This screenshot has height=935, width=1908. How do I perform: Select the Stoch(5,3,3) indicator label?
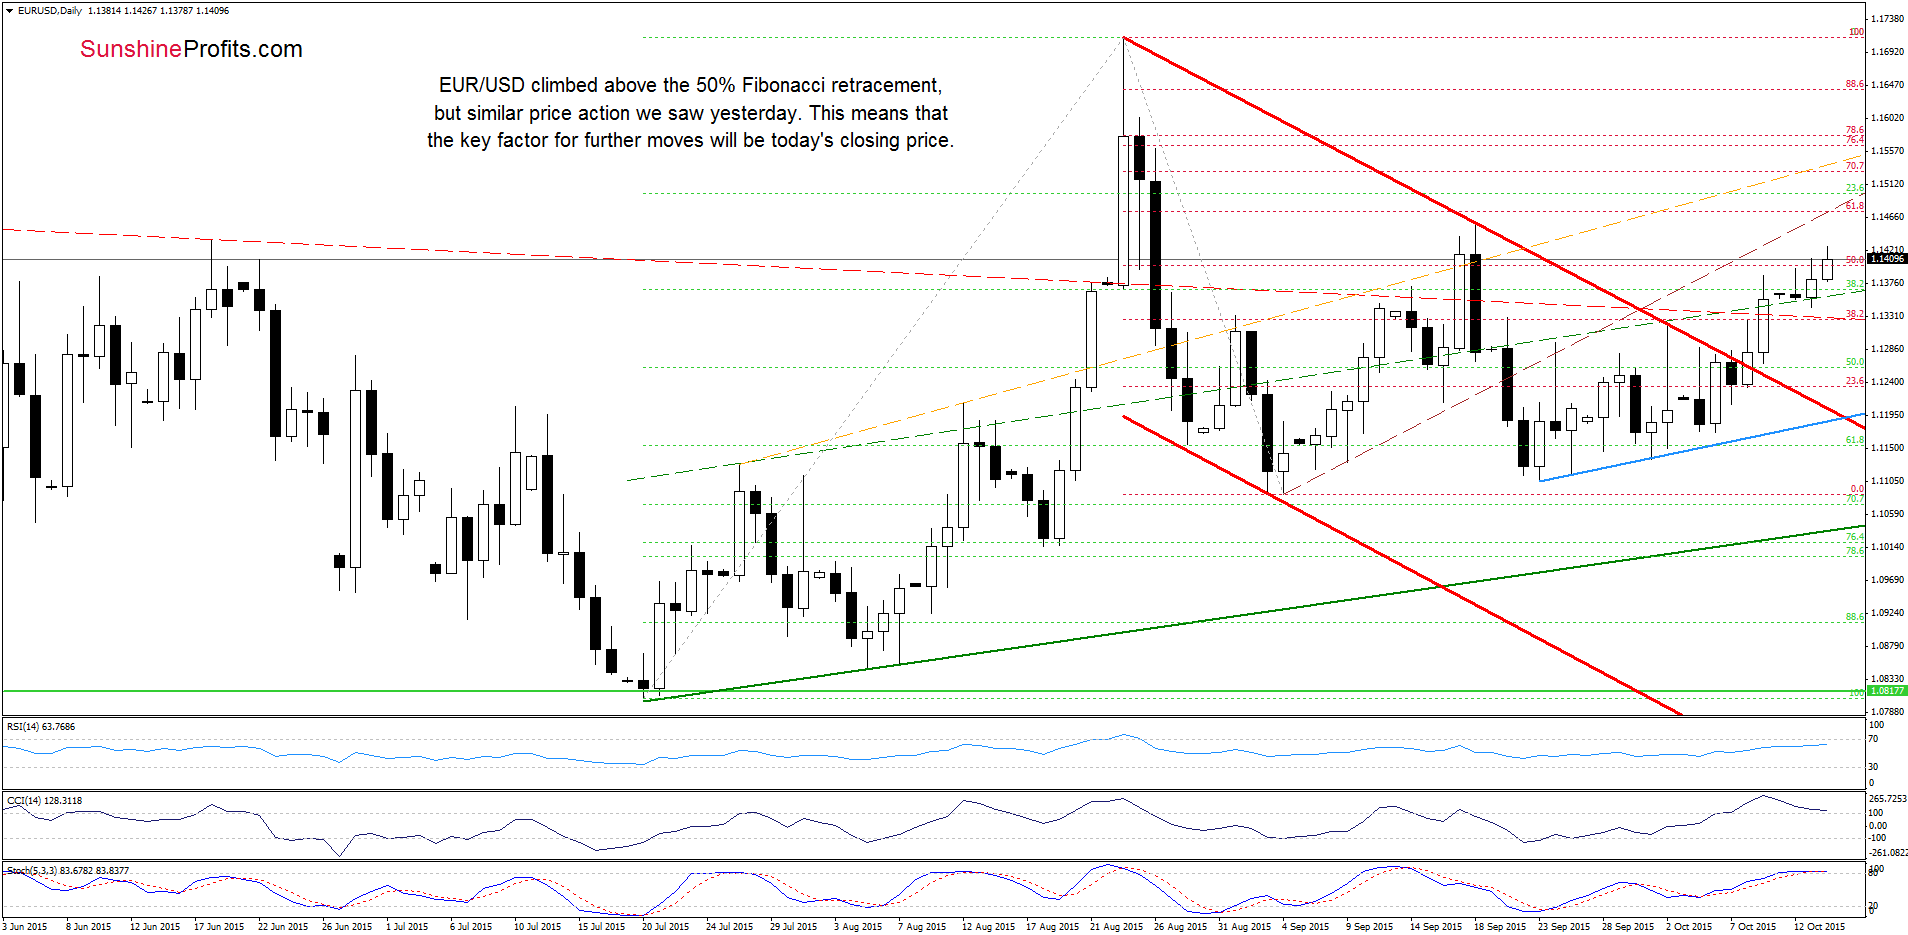pyautogui.click(x=68, y=871)
